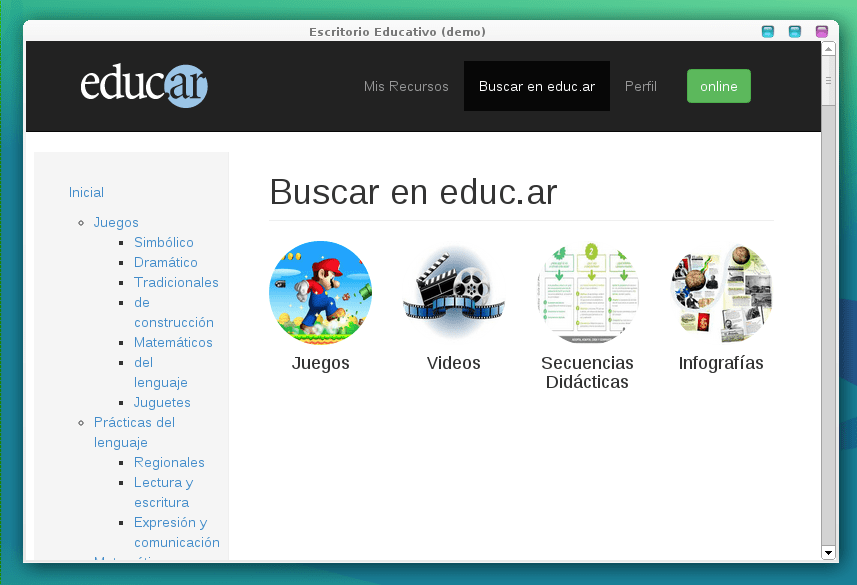
Task: Open Prácticas del lenguaje category
Action: 134,432
